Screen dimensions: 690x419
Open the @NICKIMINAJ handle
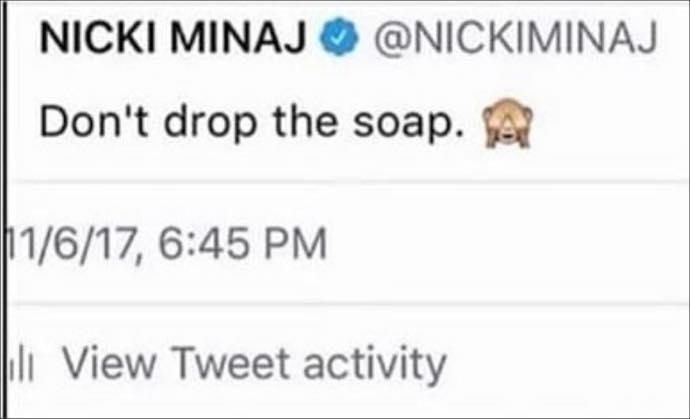coord(516,38)
